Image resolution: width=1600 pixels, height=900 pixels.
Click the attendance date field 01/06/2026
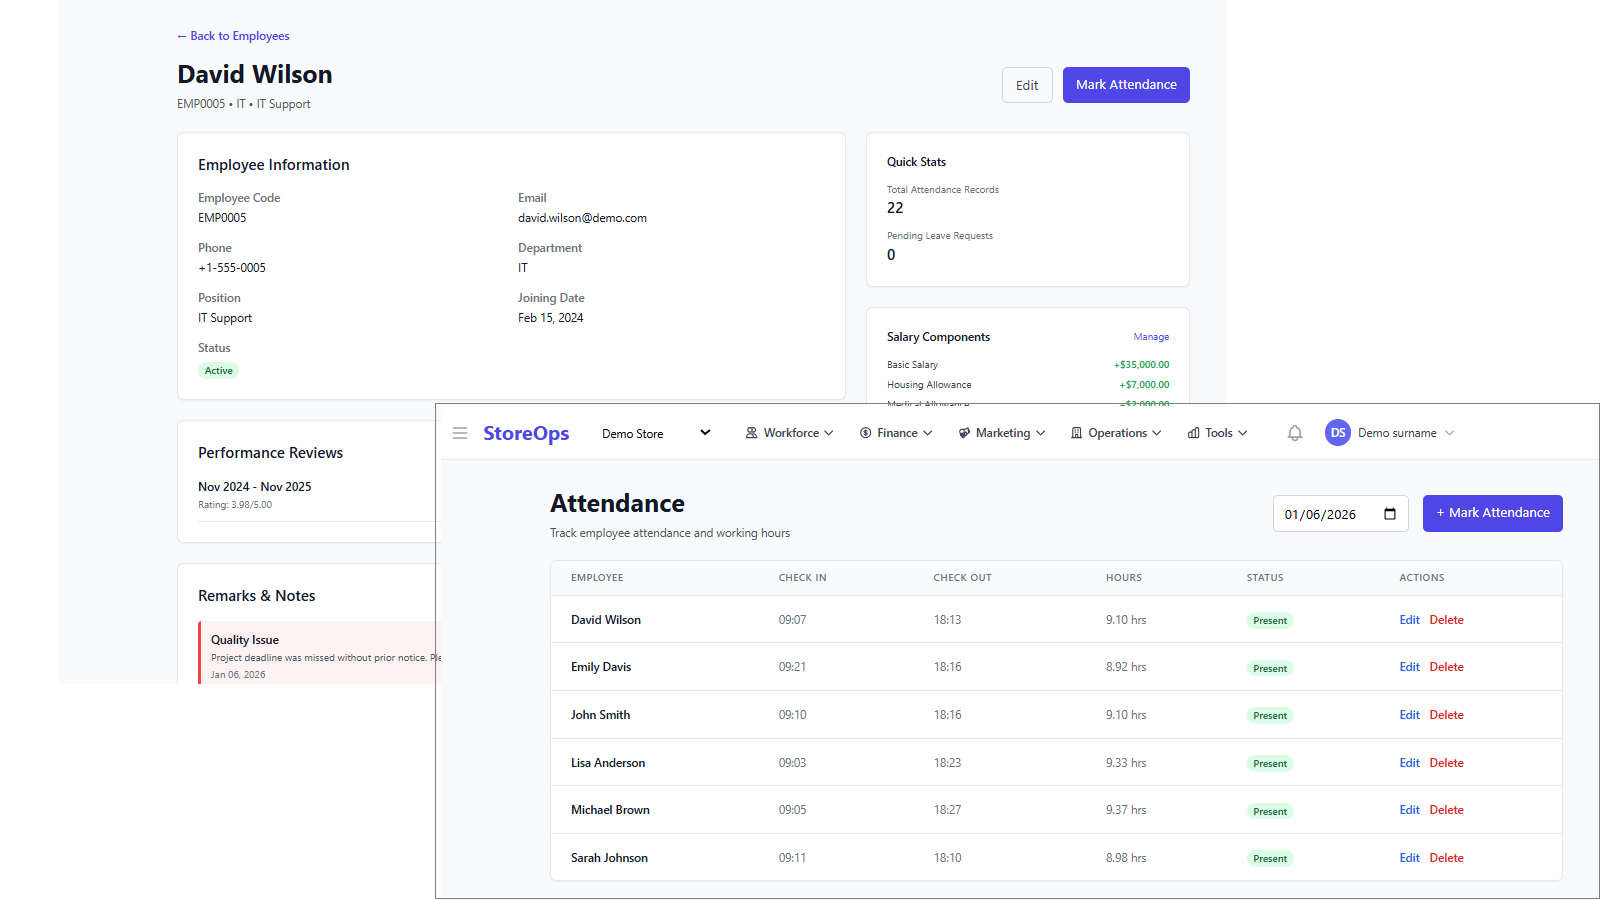(1340, 514)
